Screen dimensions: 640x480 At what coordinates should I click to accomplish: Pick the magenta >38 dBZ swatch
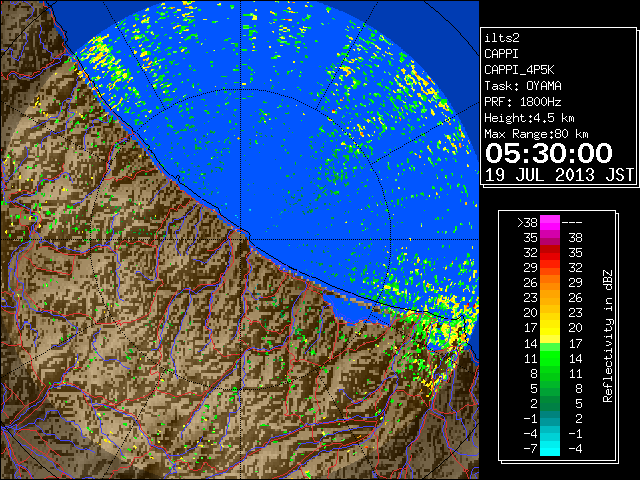pos(550,223)
